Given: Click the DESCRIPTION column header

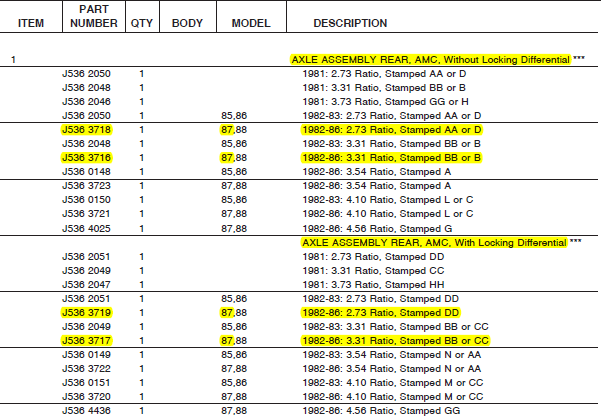Looking at the screenshot, I should coord(350,23).
